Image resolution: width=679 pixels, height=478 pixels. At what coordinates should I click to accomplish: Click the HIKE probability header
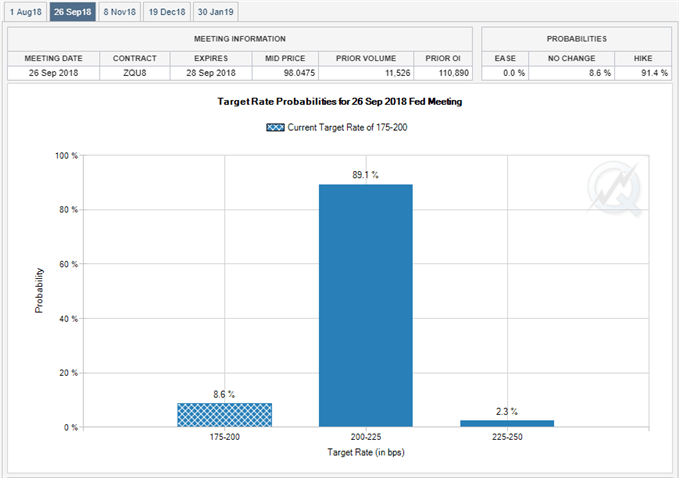point(643,58)
